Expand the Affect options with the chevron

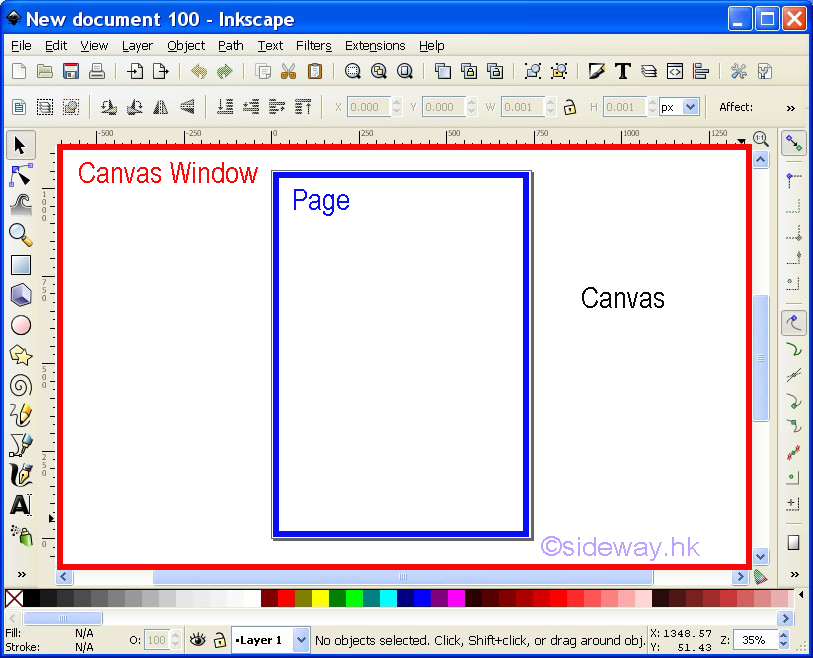[x=790, y=106]
